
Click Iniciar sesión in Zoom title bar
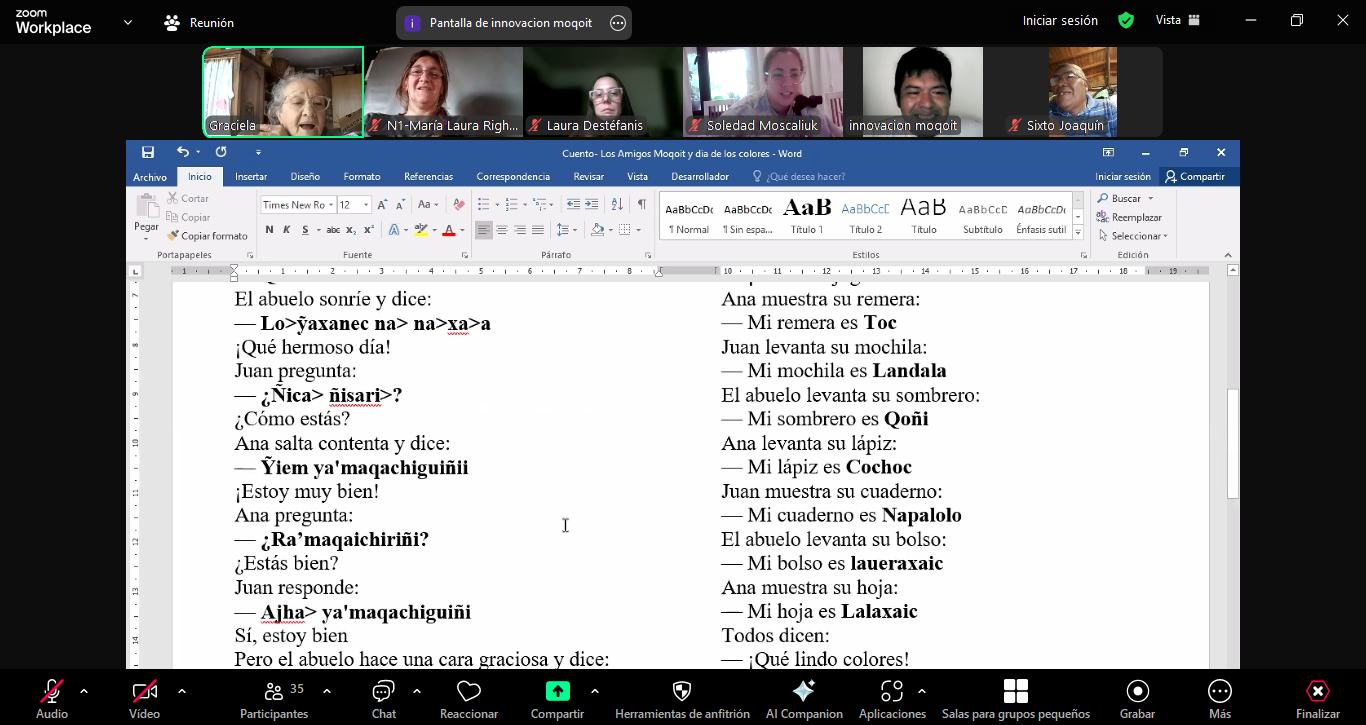[1059, 20]
